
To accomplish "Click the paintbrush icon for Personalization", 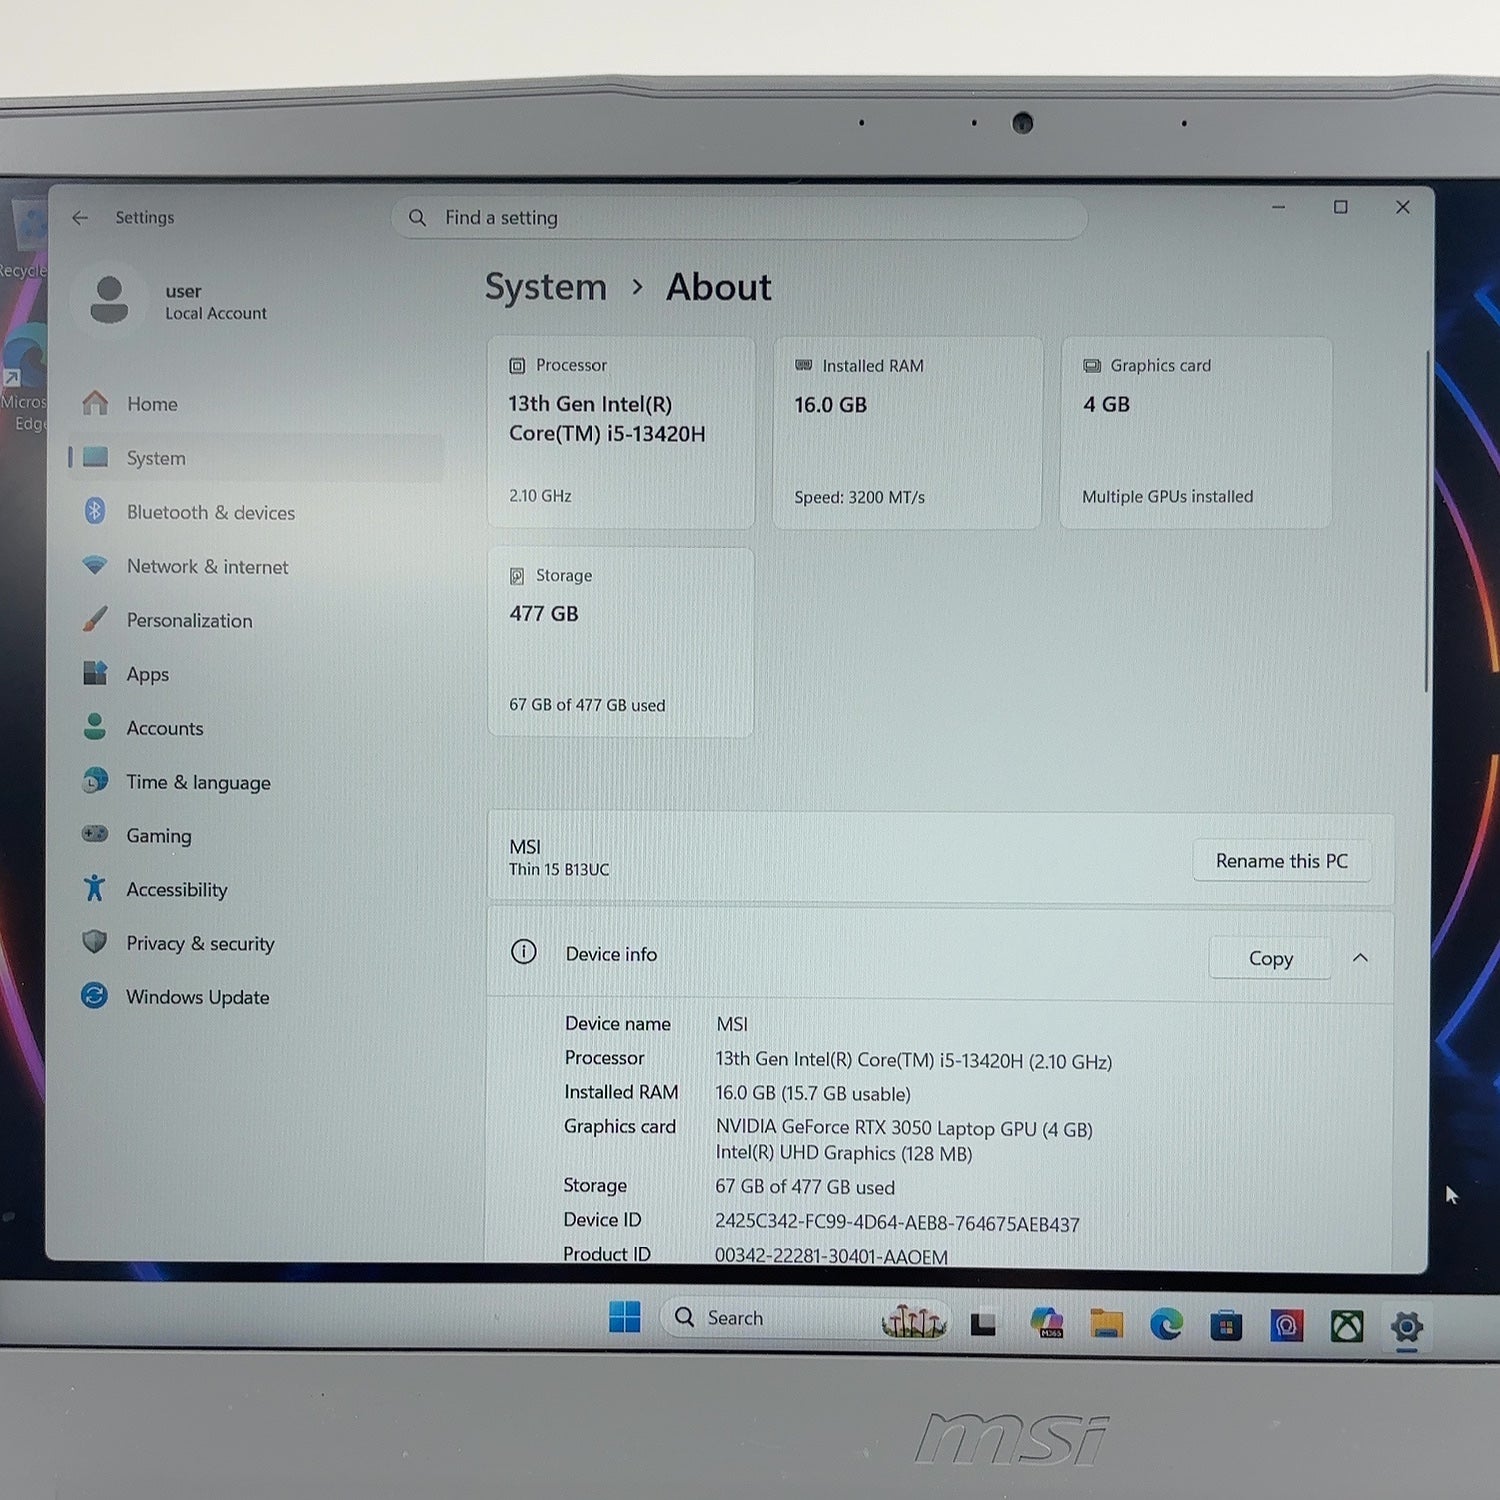I will (95, 619).
